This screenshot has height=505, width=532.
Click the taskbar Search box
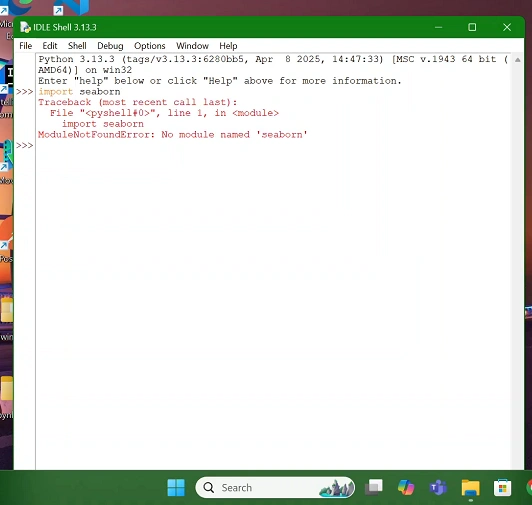click(x=275, y=488)
